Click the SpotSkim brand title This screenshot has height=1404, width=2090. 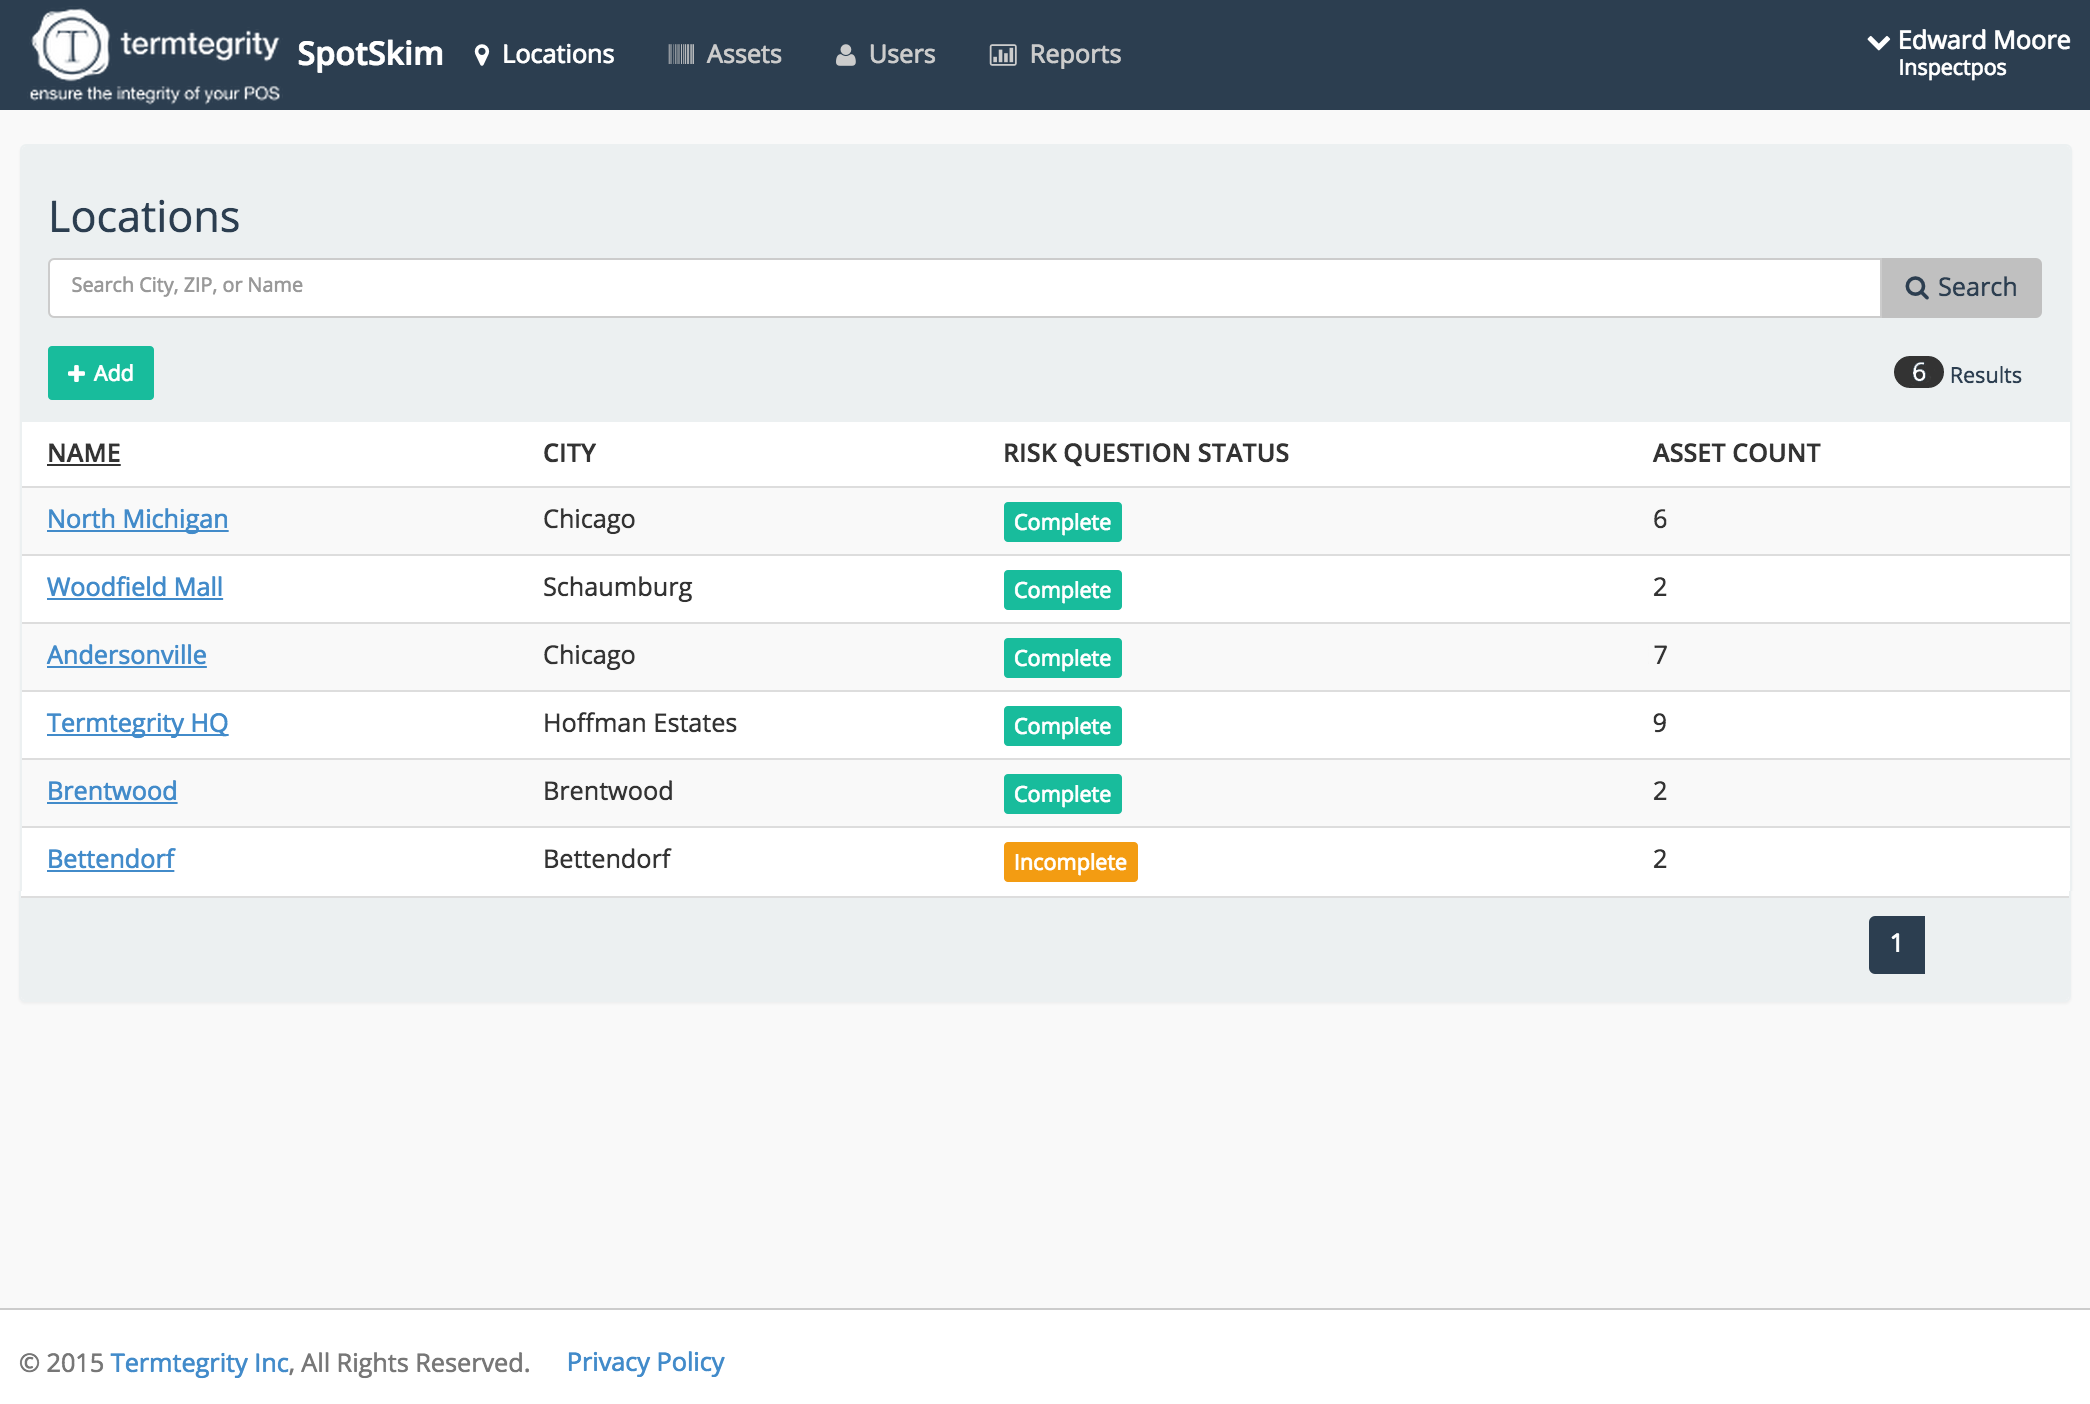(370, 54)
